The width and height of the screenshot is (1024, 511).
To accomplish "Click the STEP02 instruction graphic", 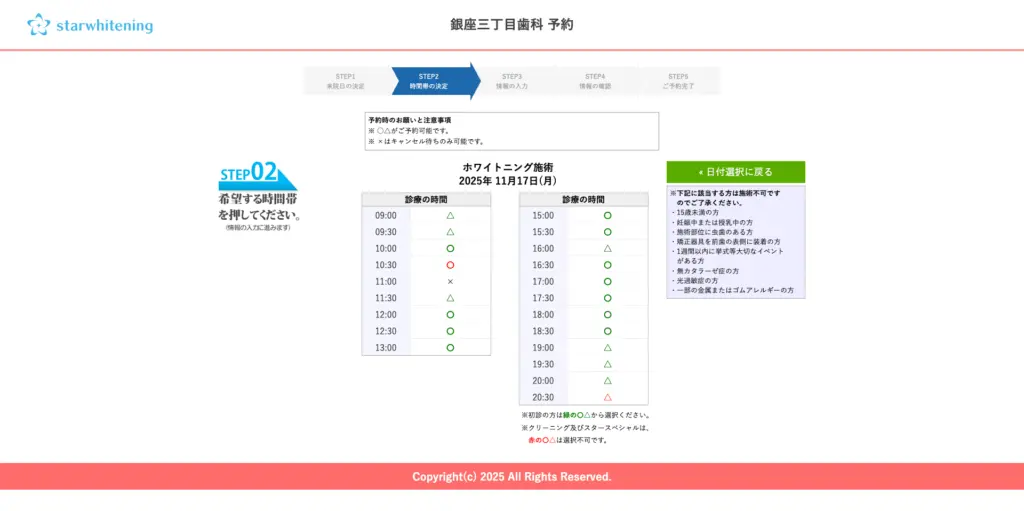I will pyautogui.click(x=259, y=195).
